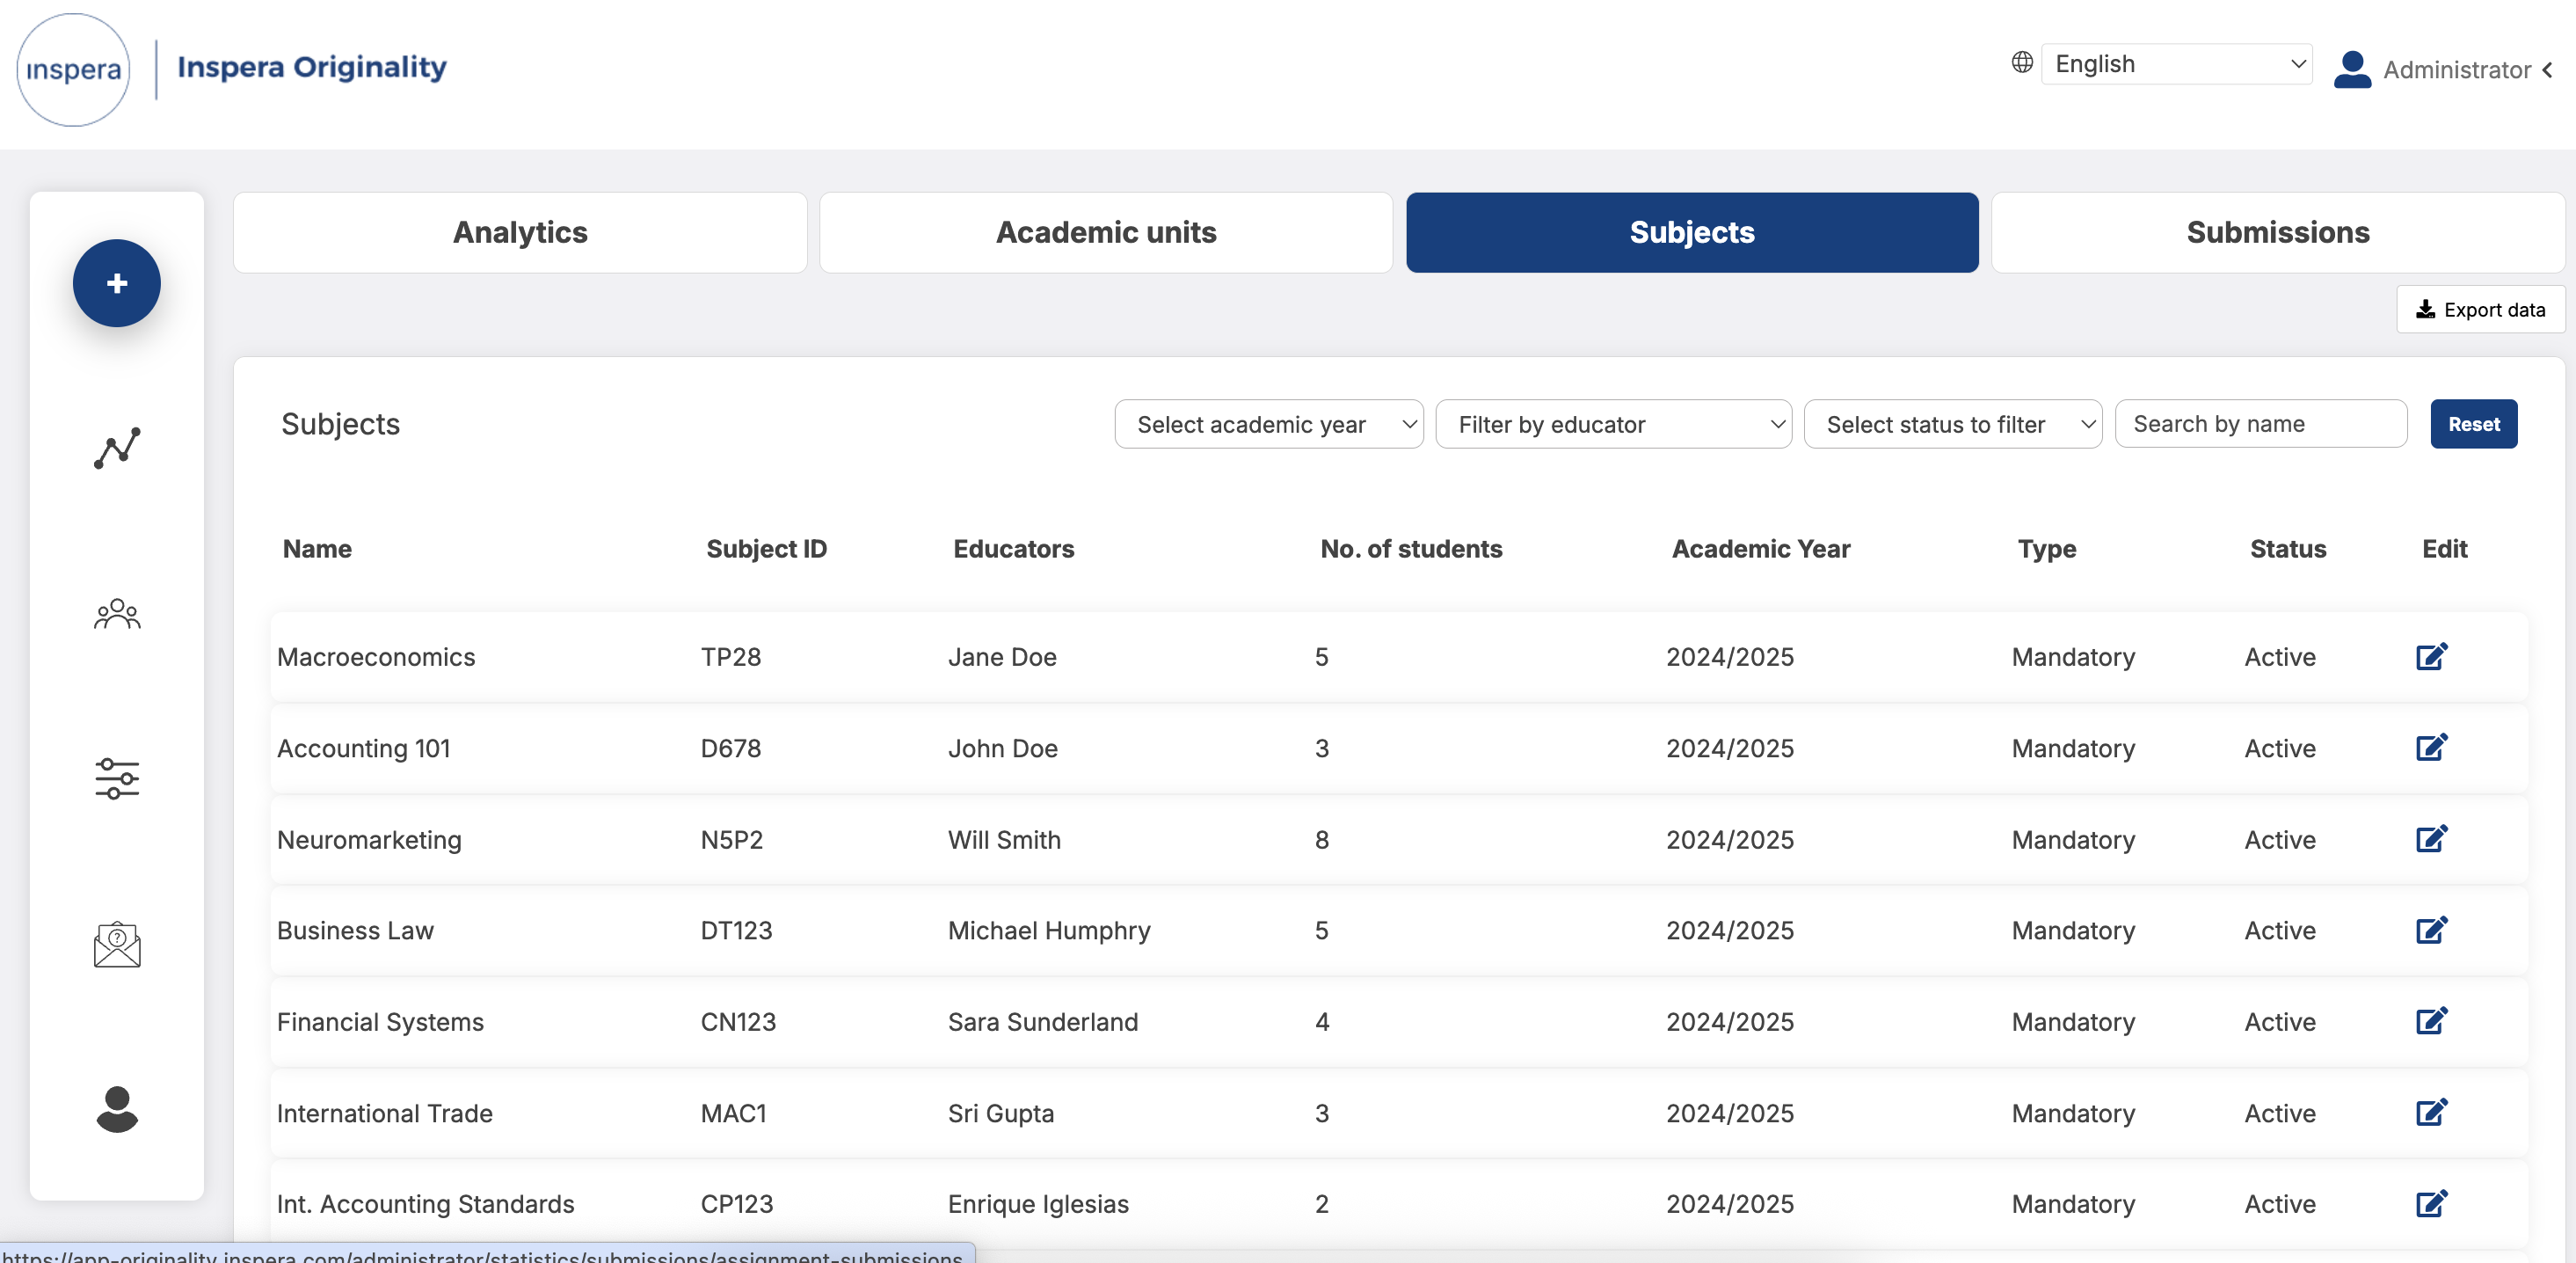Click the International Trade subject name

[385, 1113]
